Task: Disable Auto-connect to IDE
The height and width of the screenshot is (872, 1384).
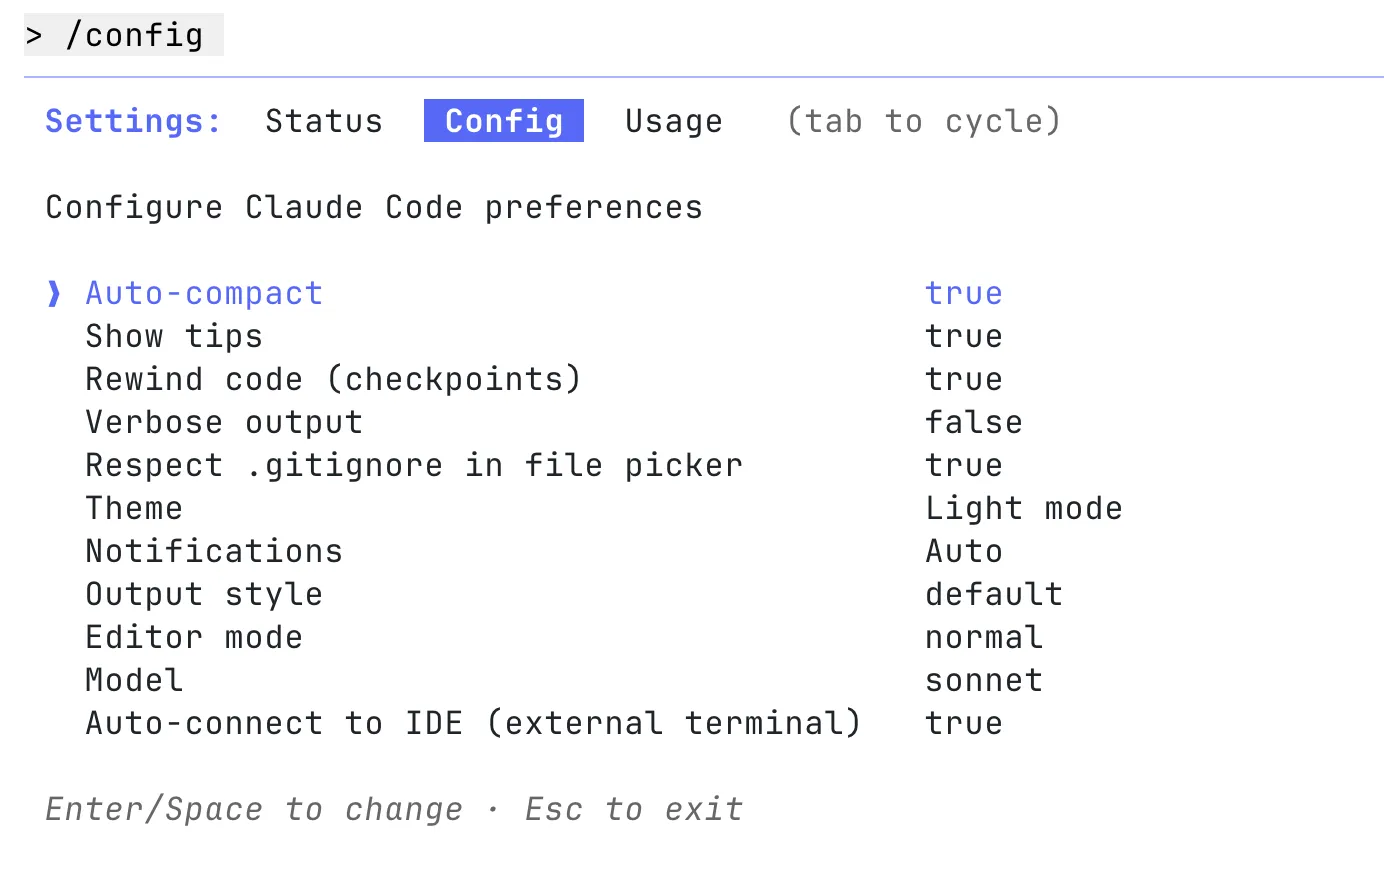Action: [x=472, y=722]
